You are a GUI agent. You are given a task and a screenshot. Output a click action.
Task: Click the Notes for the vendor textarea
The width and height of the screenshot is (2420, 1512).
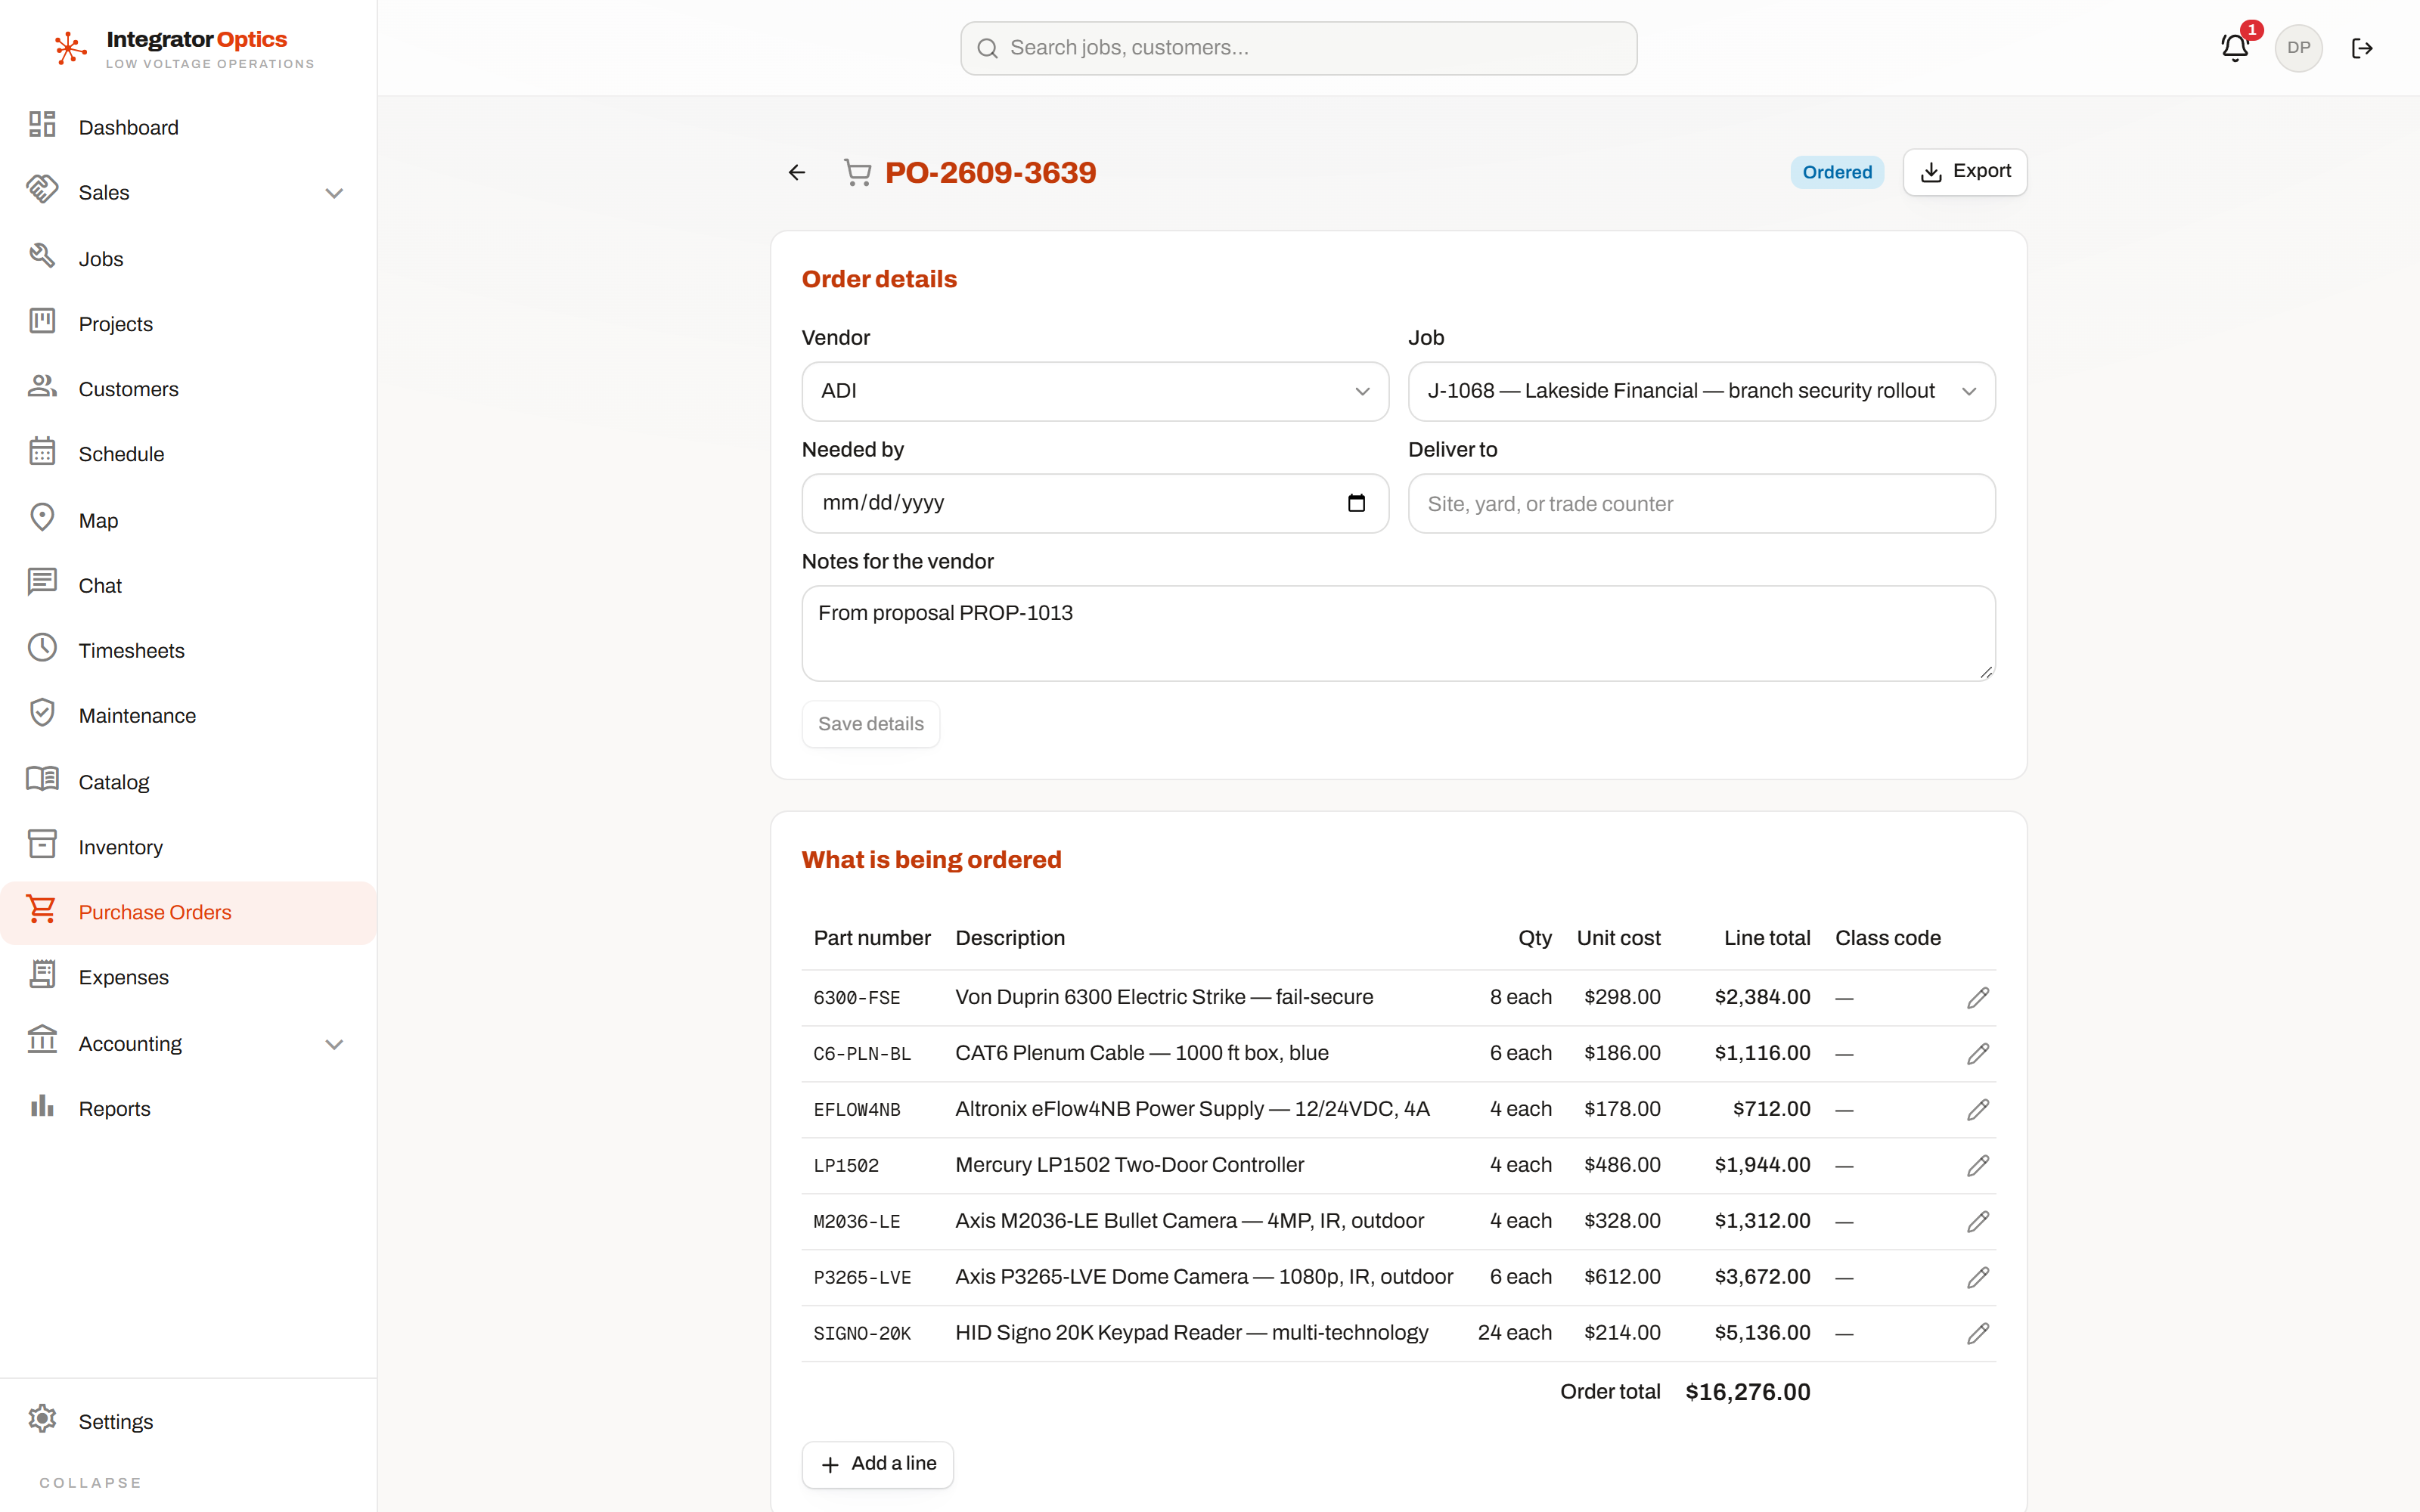point(1398,633)
